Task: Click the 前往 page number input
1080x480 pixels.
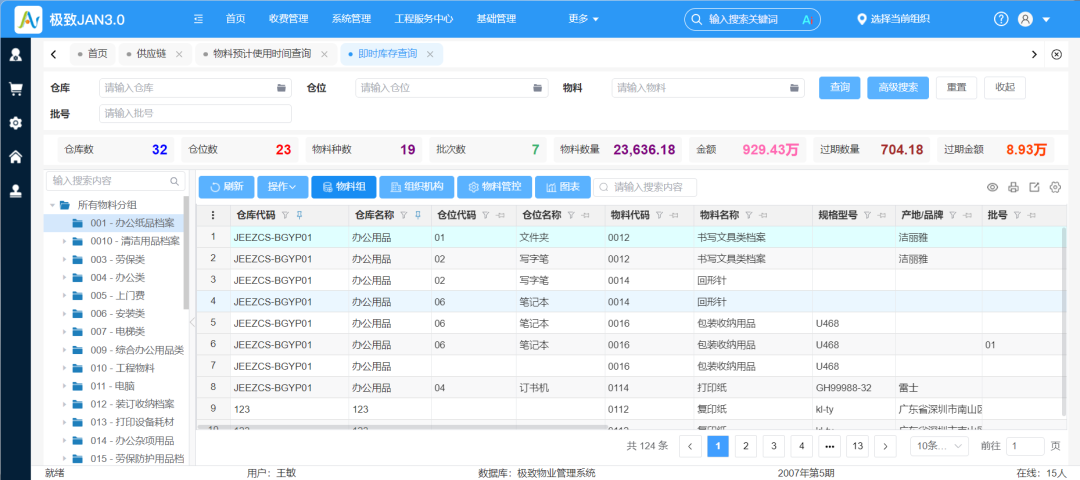Action: tap(1026, 446)
